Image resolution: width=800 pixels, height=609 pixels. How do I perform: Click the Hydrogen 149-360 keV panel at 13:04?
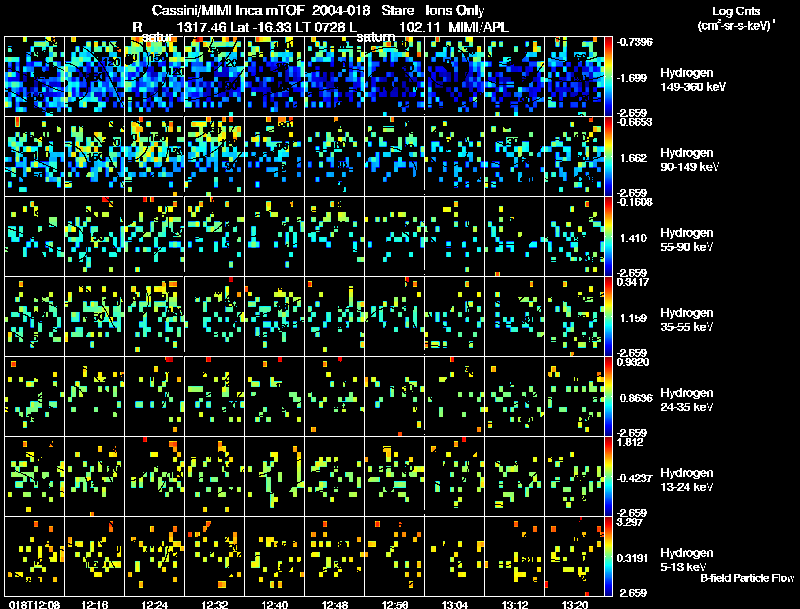point(454,76)
